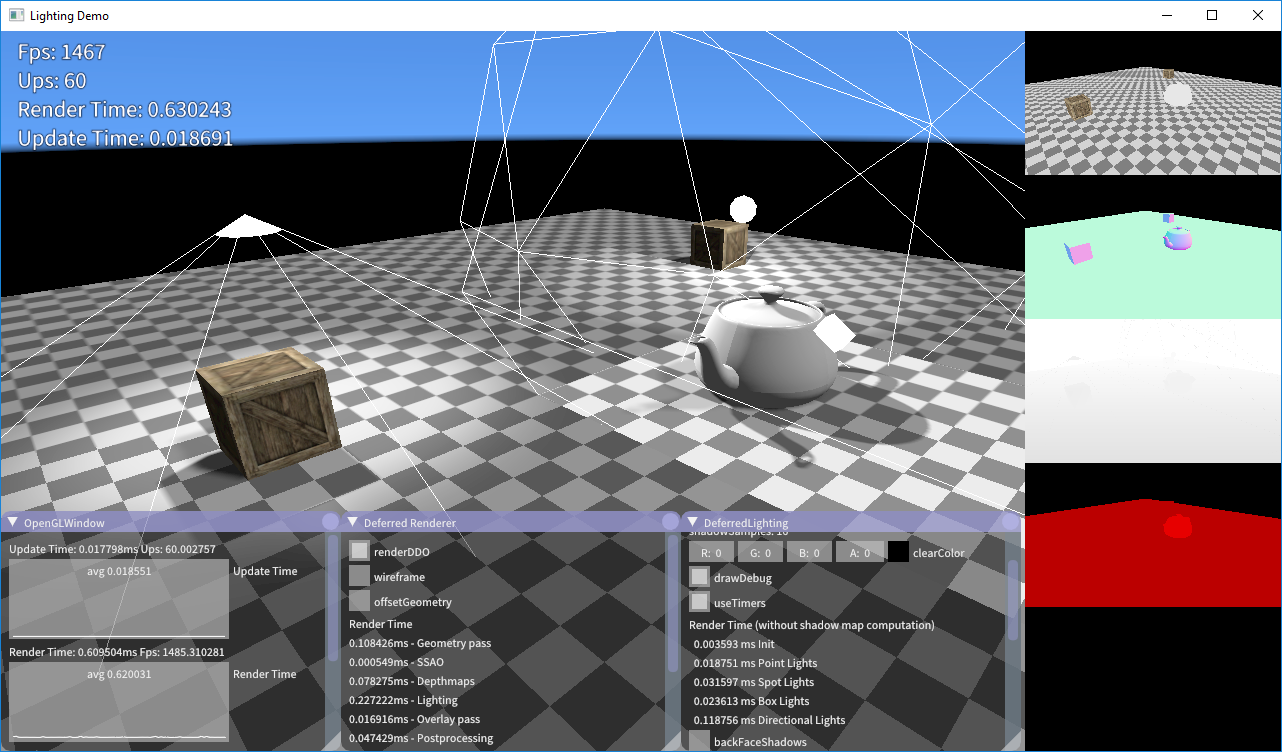Enable the renderDDO checkbox

click(x=359, y=551)
